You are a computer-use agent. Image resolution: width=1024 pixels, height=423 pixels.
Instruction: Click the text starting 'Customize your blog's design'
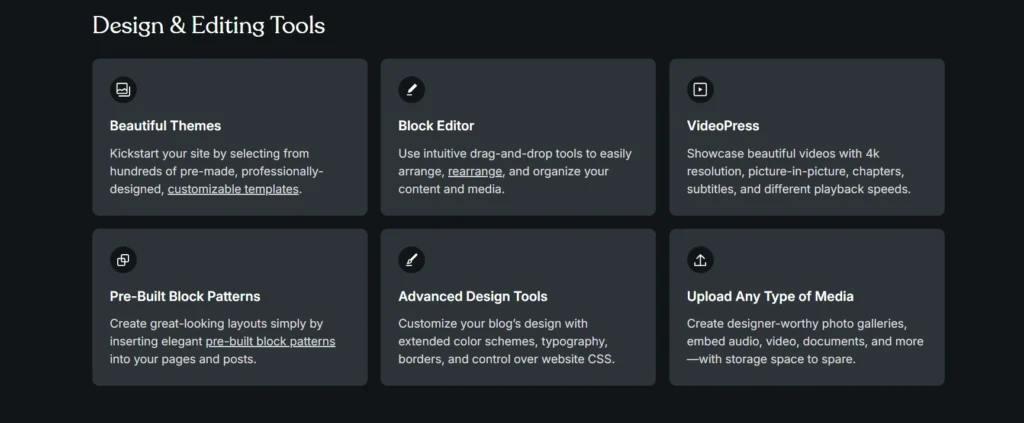click(x=507, y=341)
